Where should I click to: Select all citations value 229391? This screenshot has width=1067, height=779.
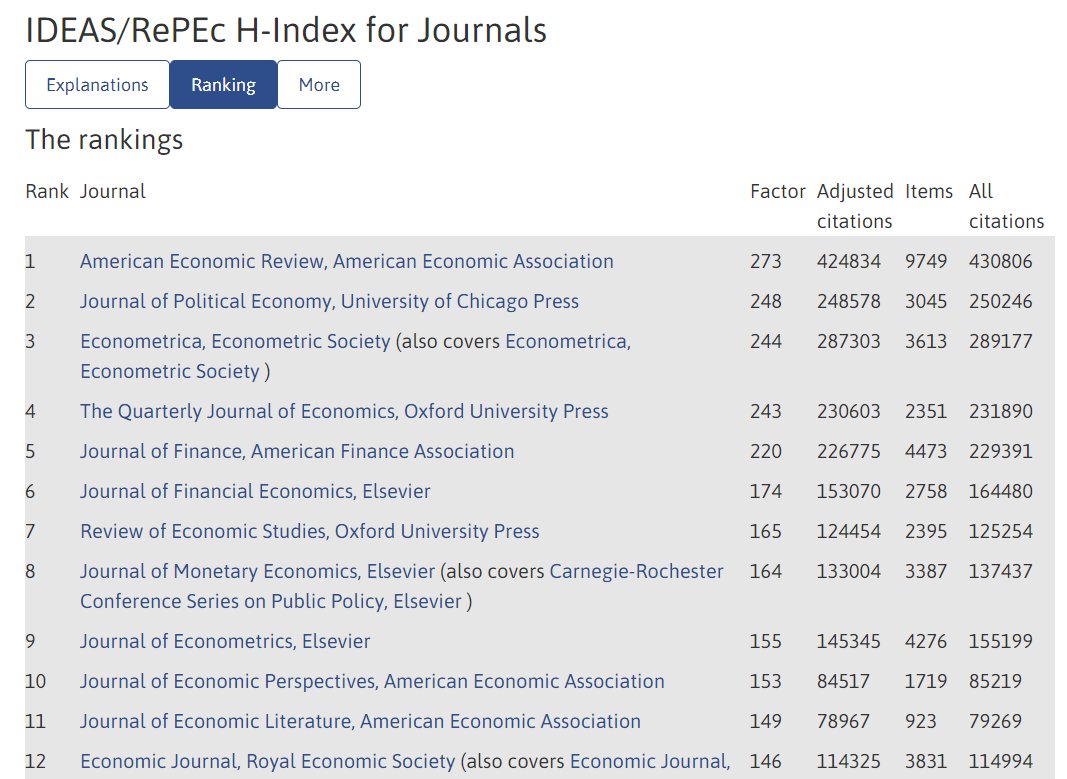tap(1000, 452)
